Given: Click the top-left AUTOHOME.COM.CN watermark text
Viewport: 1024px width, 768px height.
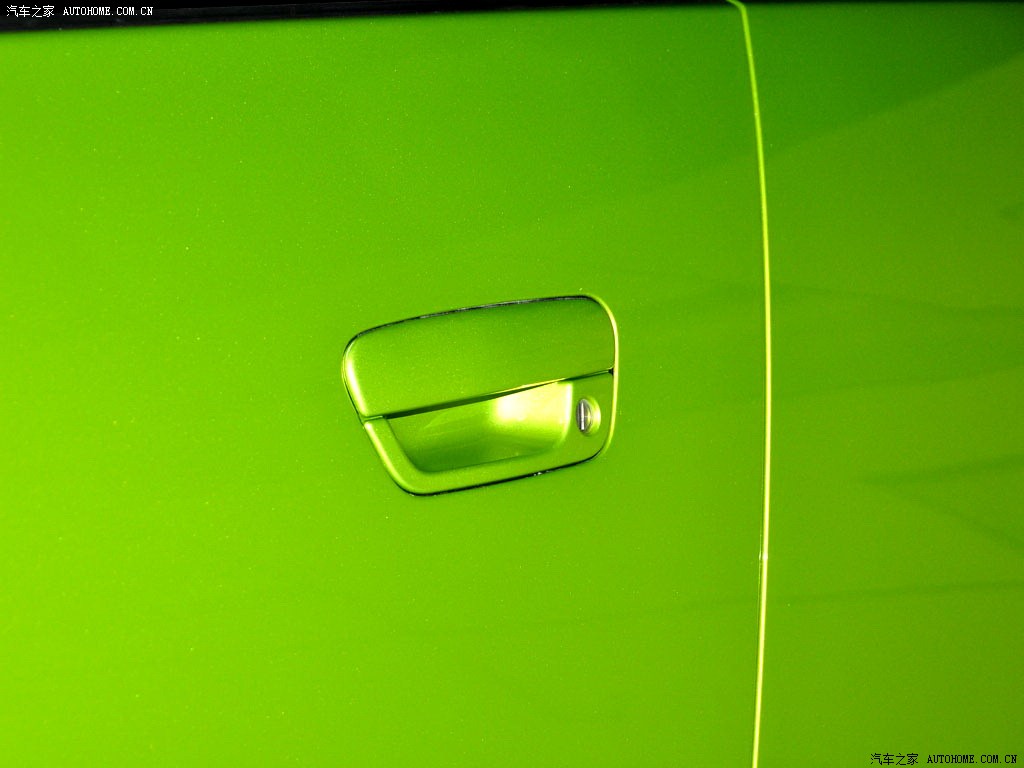Looking at the screenshot, I should (108, 11).
